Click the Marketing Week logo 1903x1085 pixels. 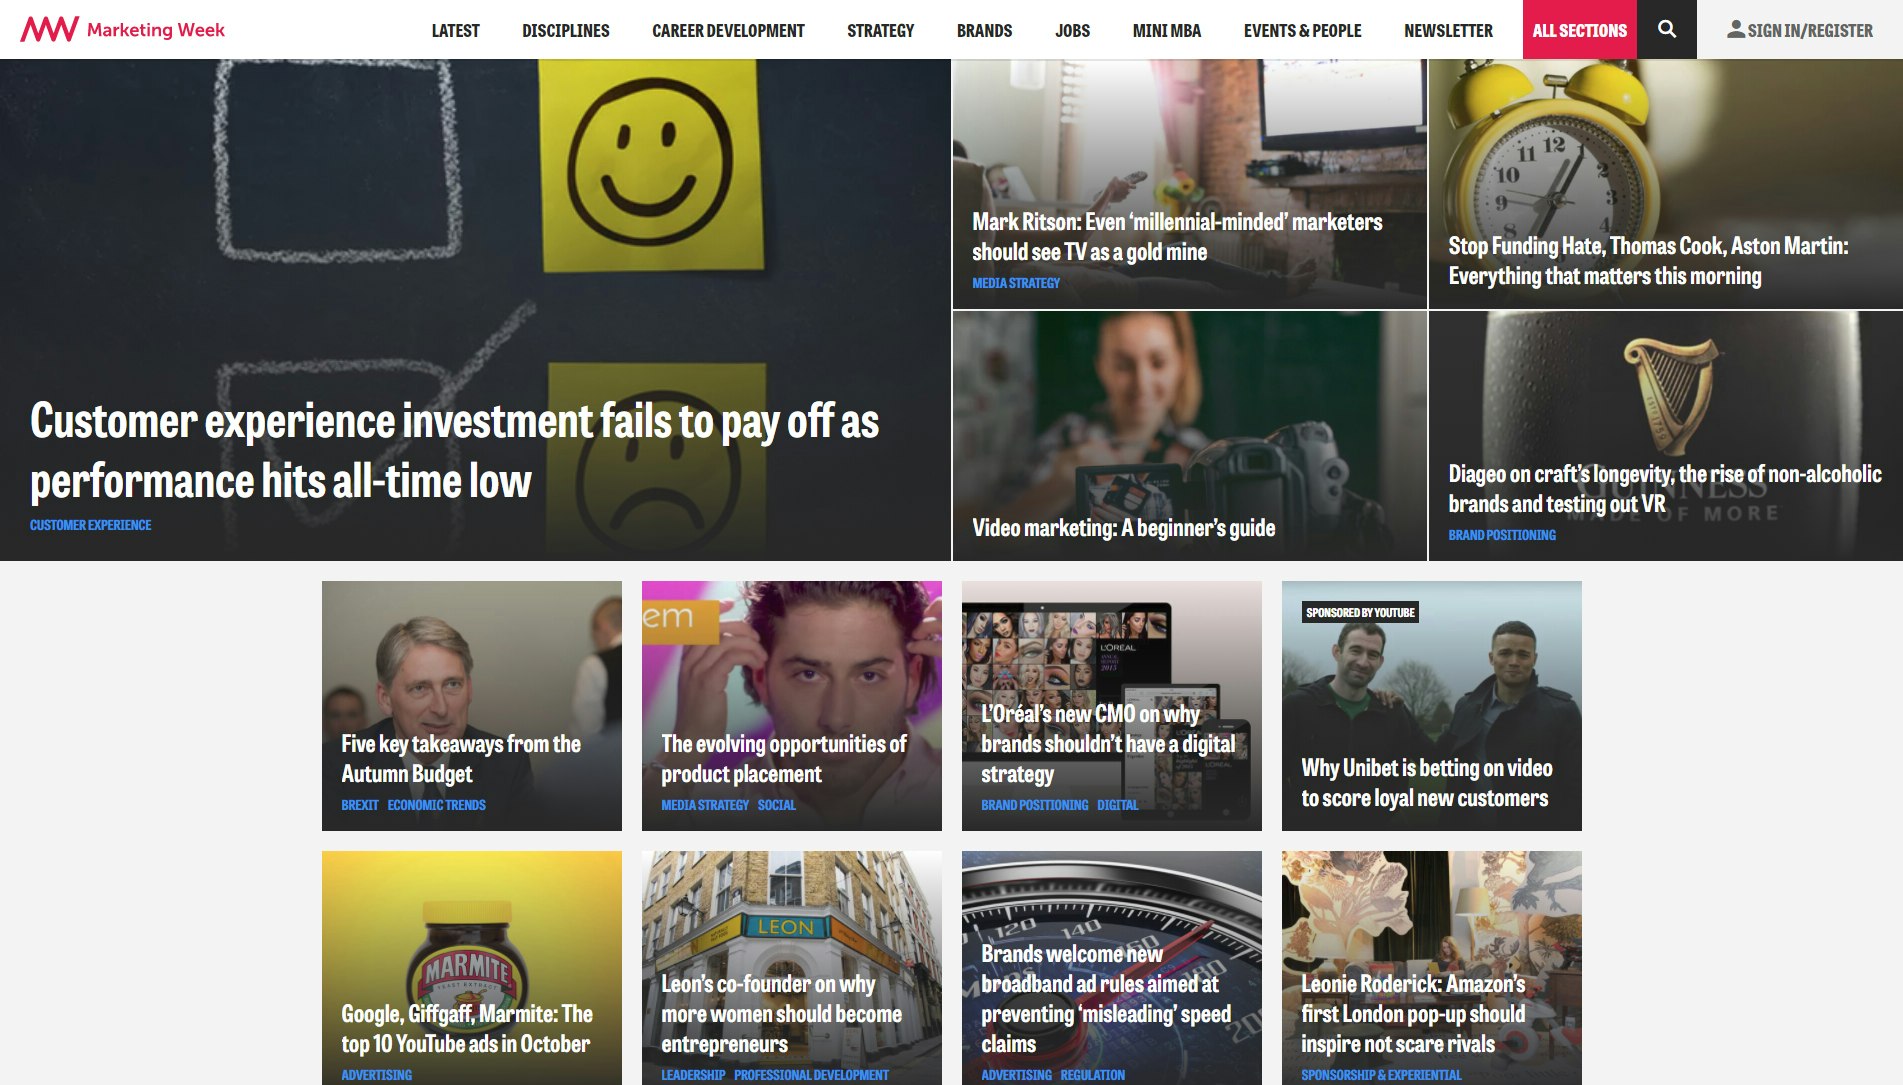pos(123,30)
